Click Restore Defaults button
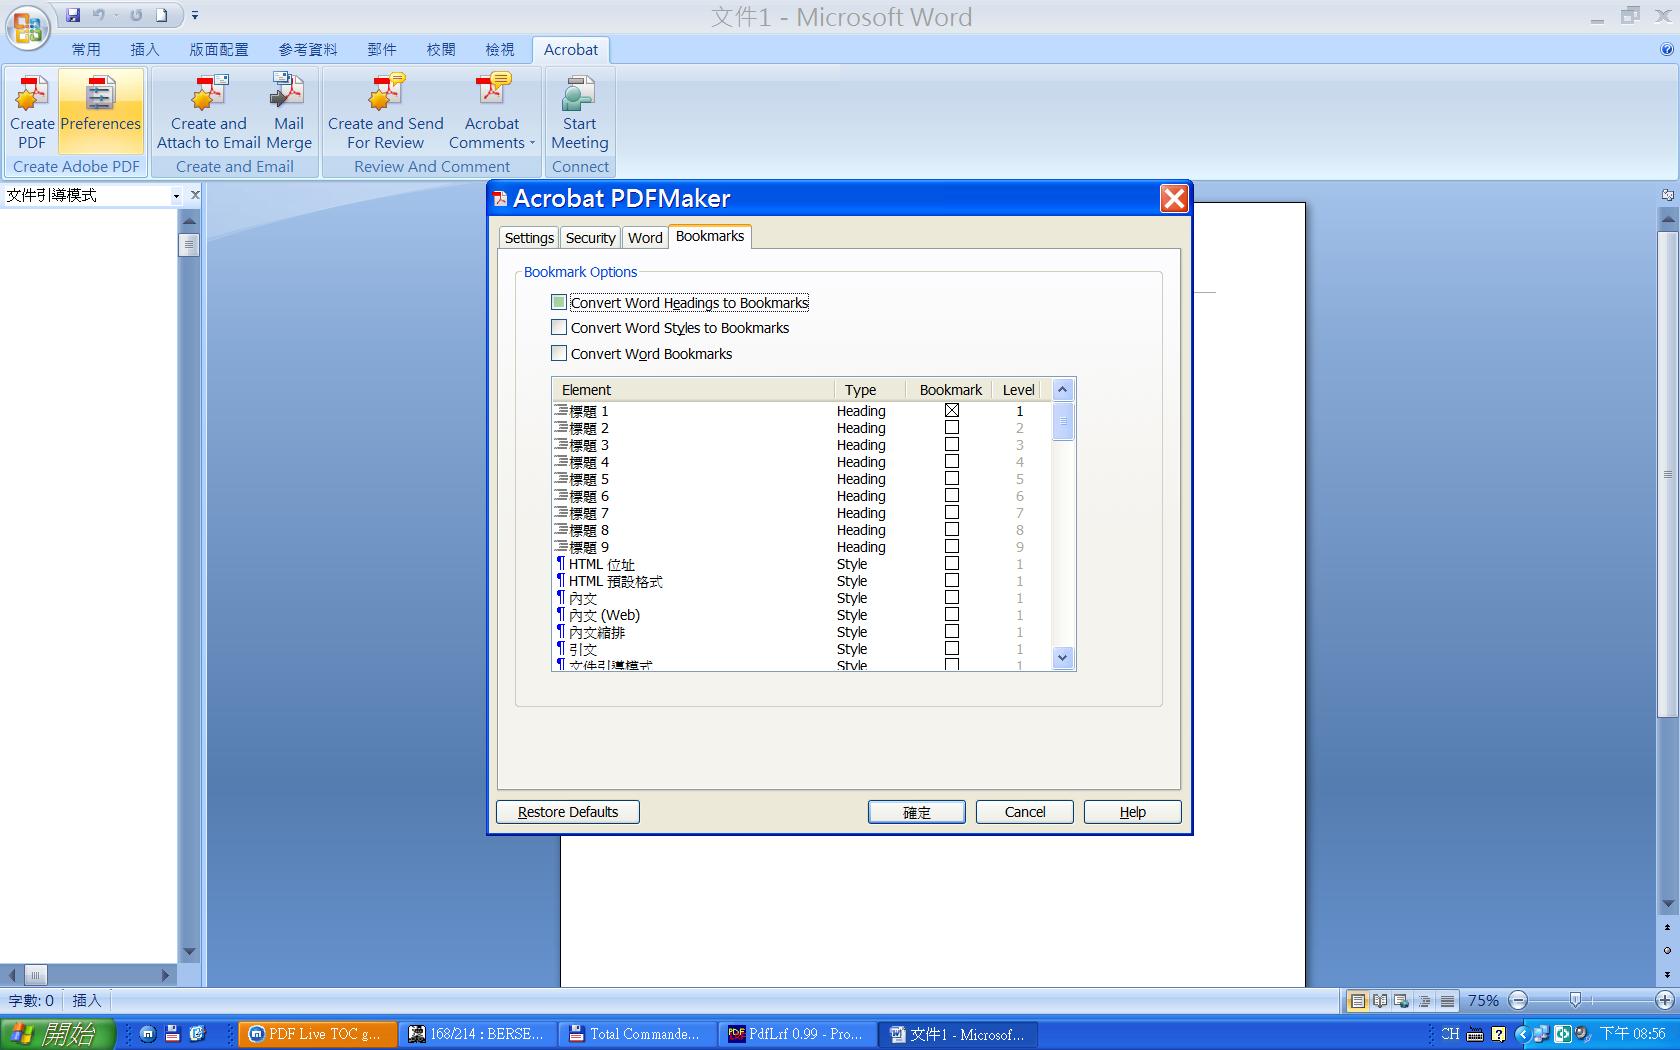 (568, 812)
